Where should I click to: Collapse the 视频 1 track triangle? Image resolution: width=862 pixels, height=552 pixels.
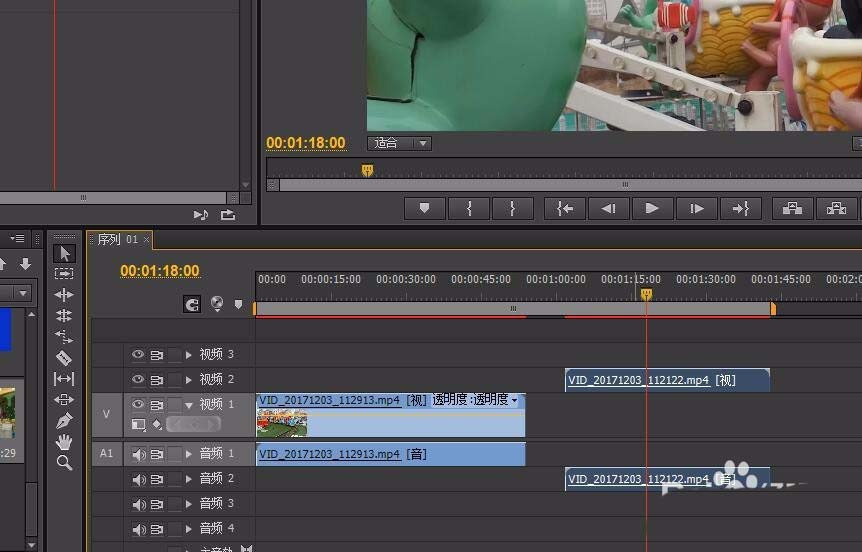189,405
